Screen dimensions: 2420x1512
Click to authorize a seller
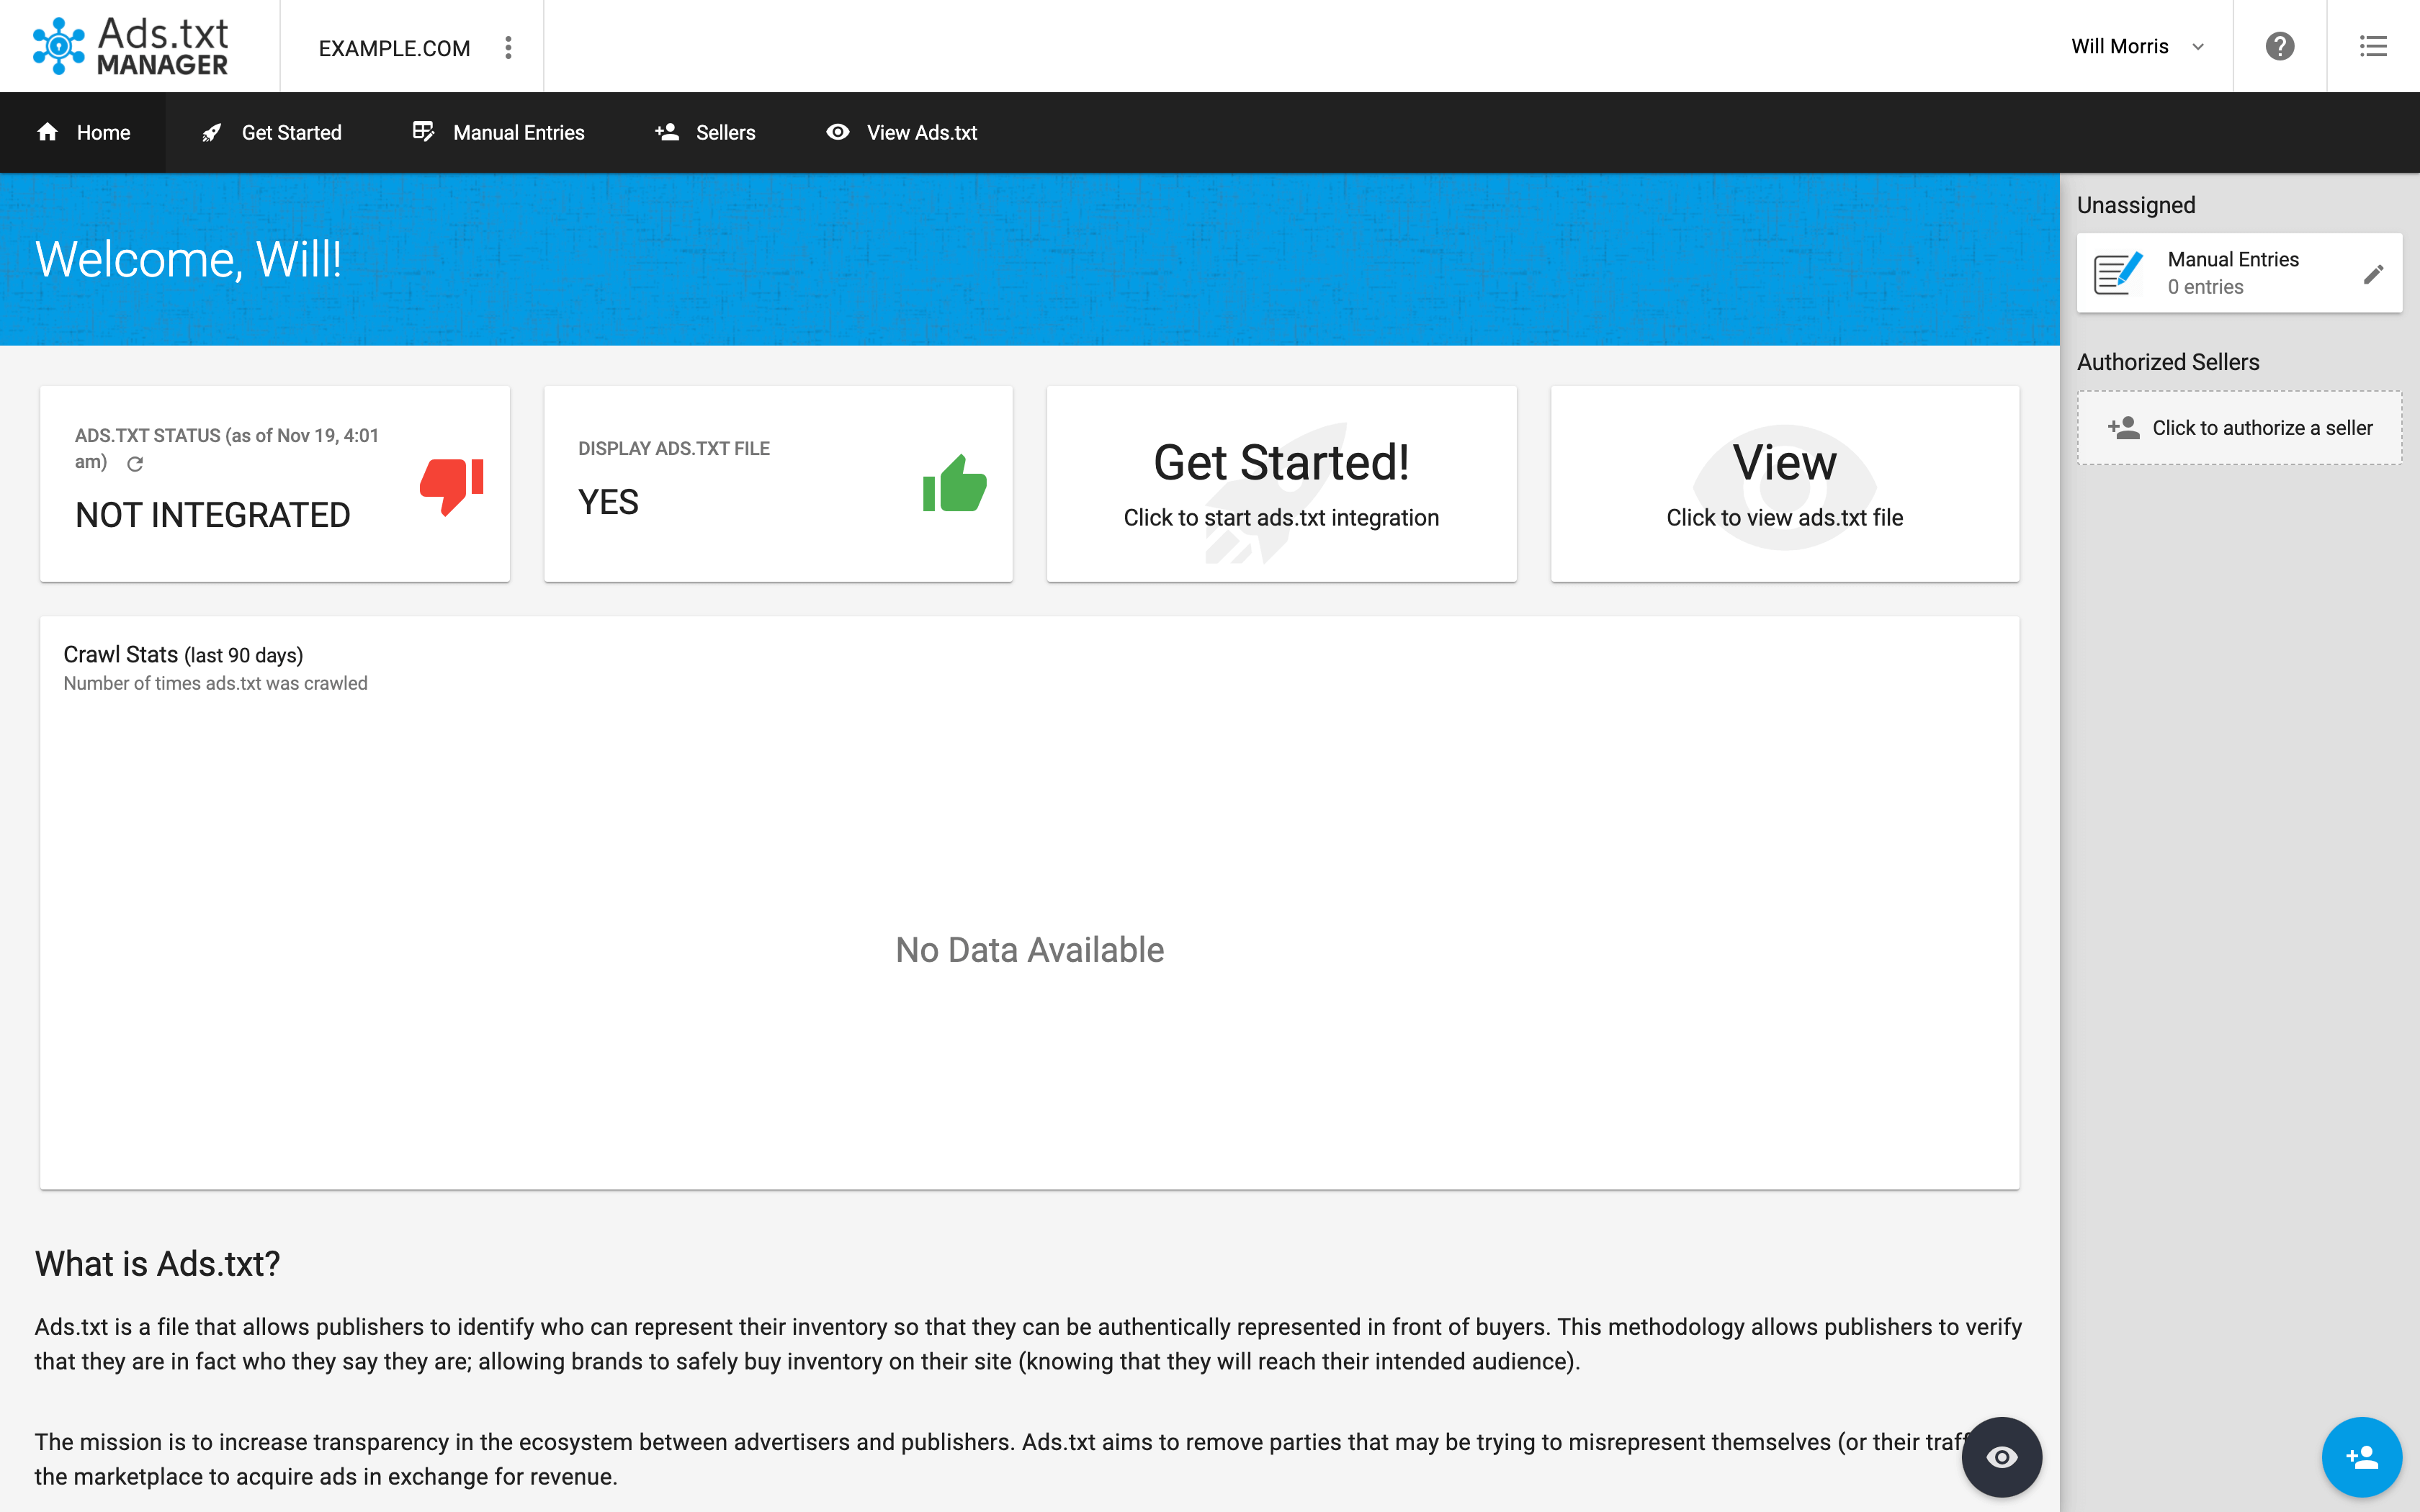(2240, 427)
